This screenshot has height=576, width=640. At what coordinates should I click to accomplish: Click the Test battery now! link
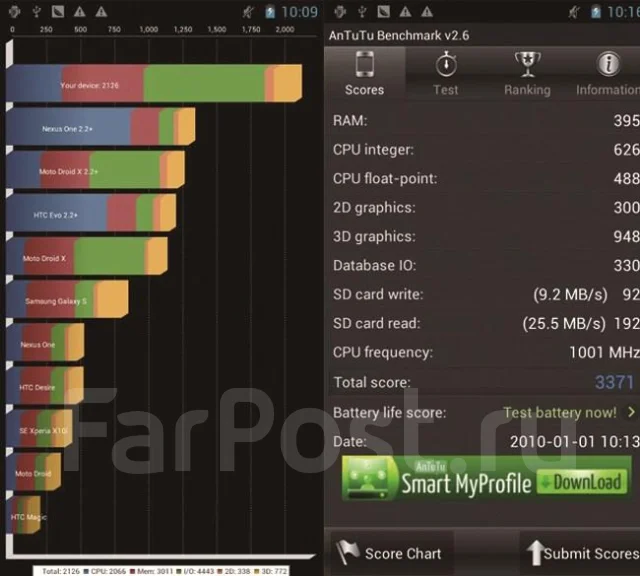pos(560,413)
